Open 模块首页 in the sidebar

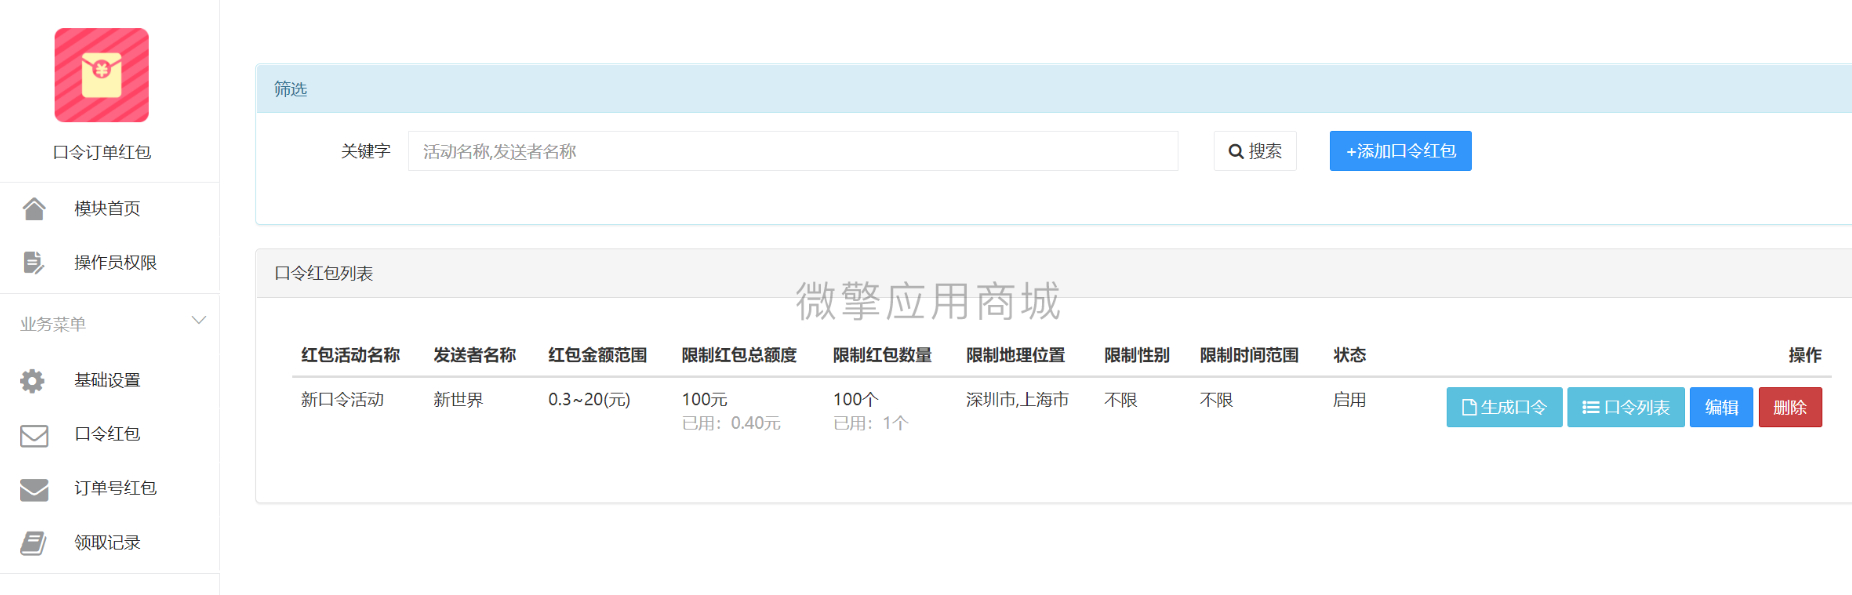coord(107,208)
